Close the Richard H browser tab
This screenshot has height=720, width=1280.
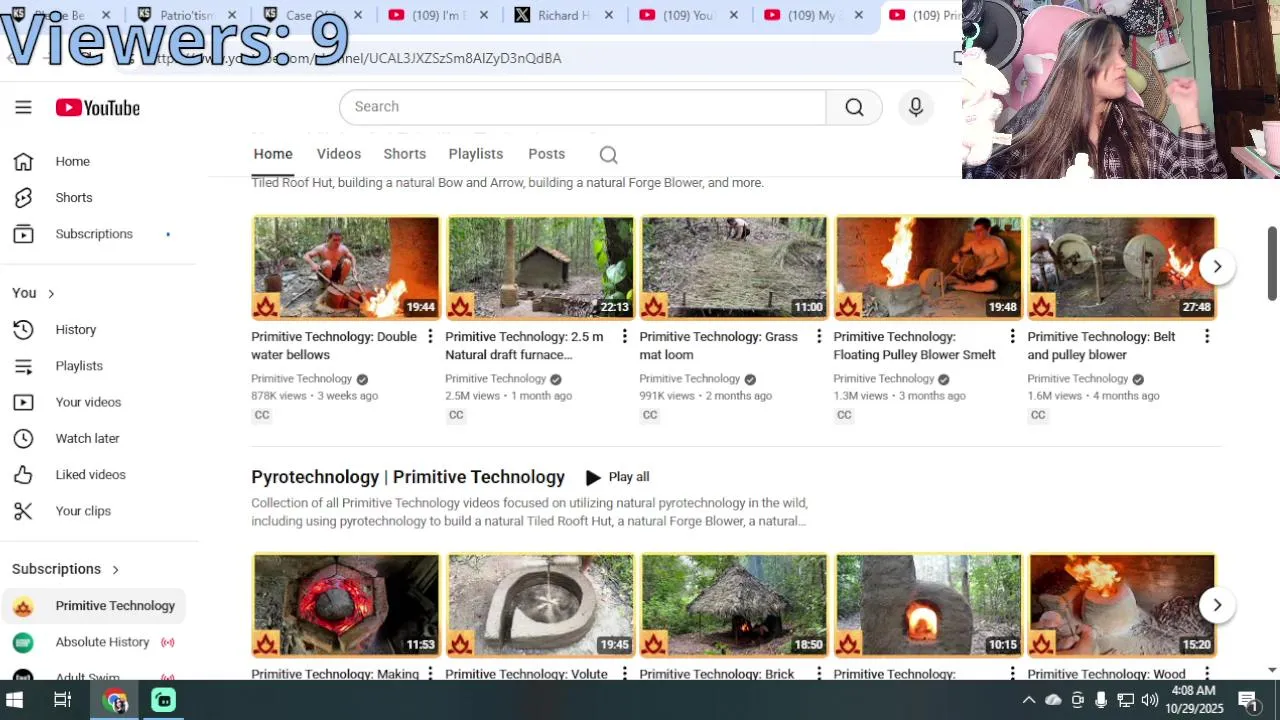pyautogui.click(x=609, y=15)
